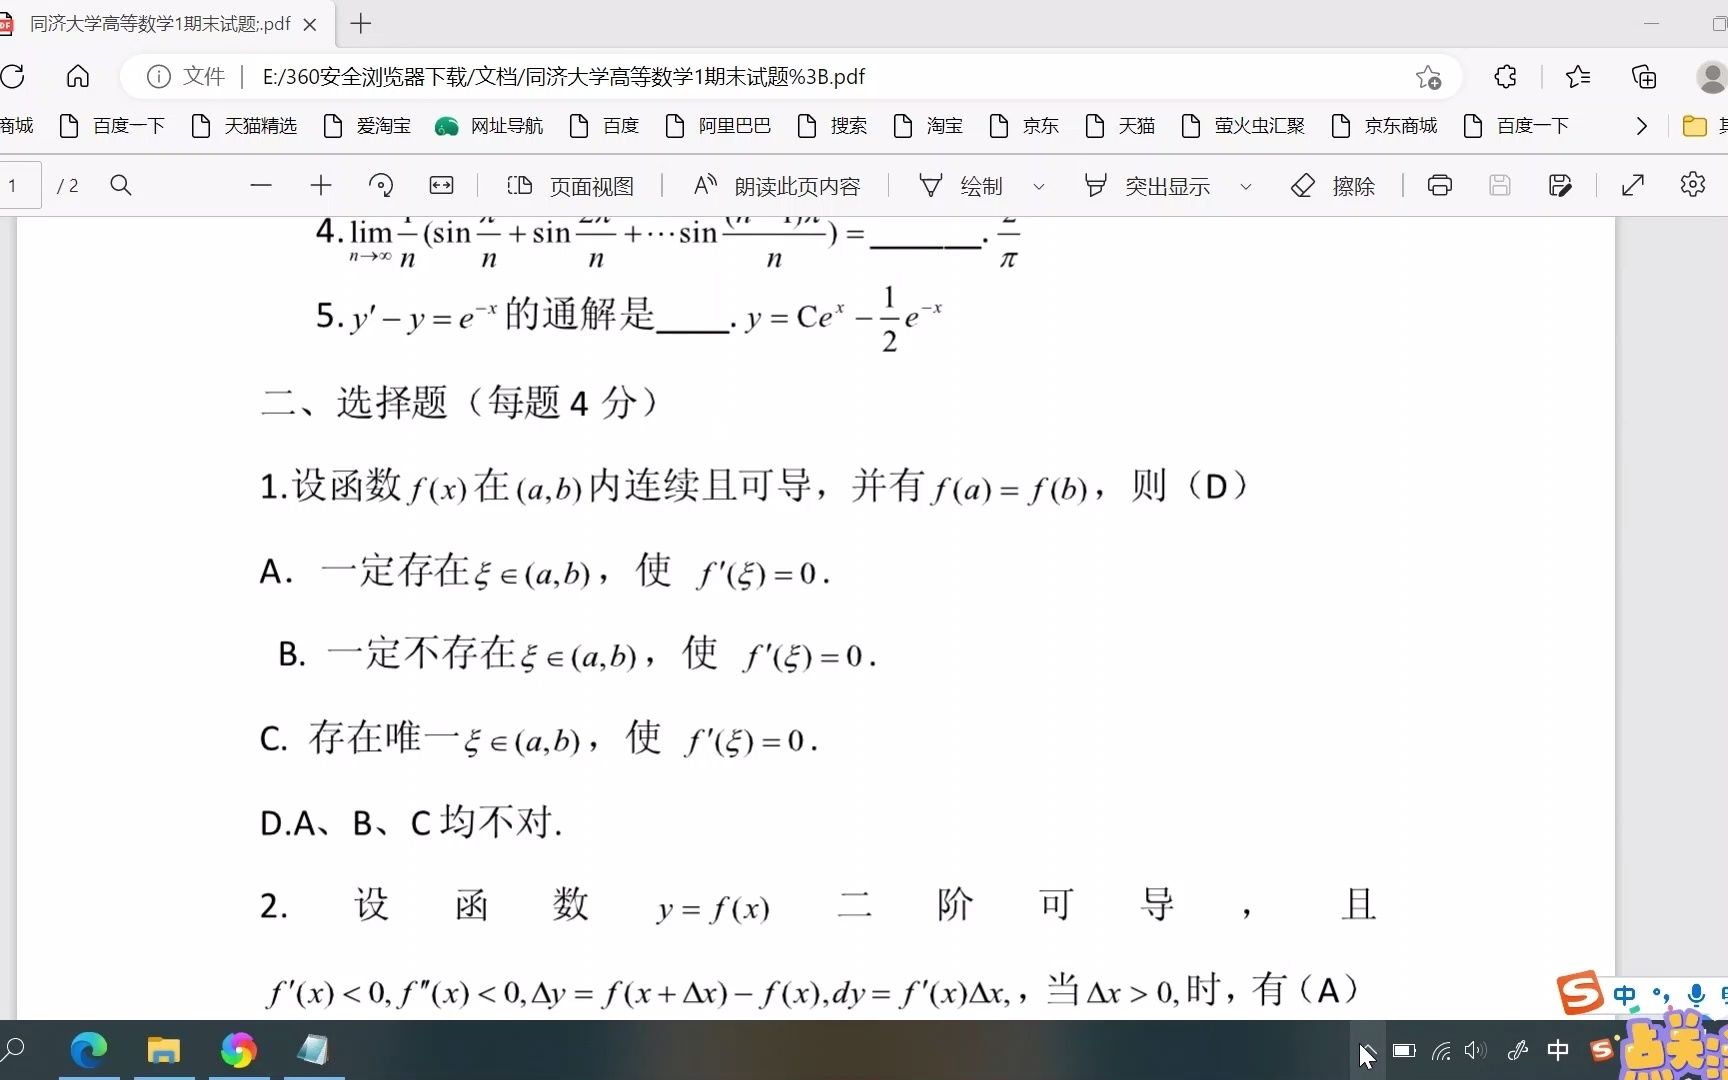Open the 网址导航 bookmark

click(489, 126)
